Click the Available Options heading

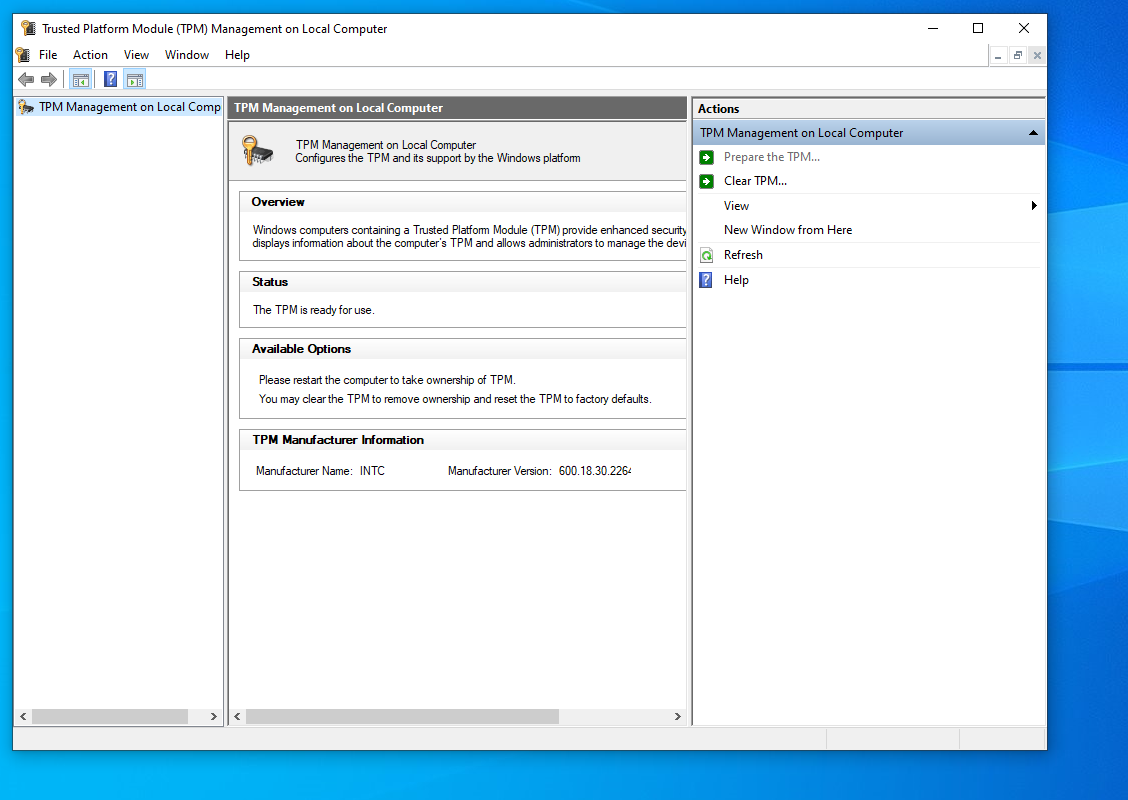click(301, 349)
